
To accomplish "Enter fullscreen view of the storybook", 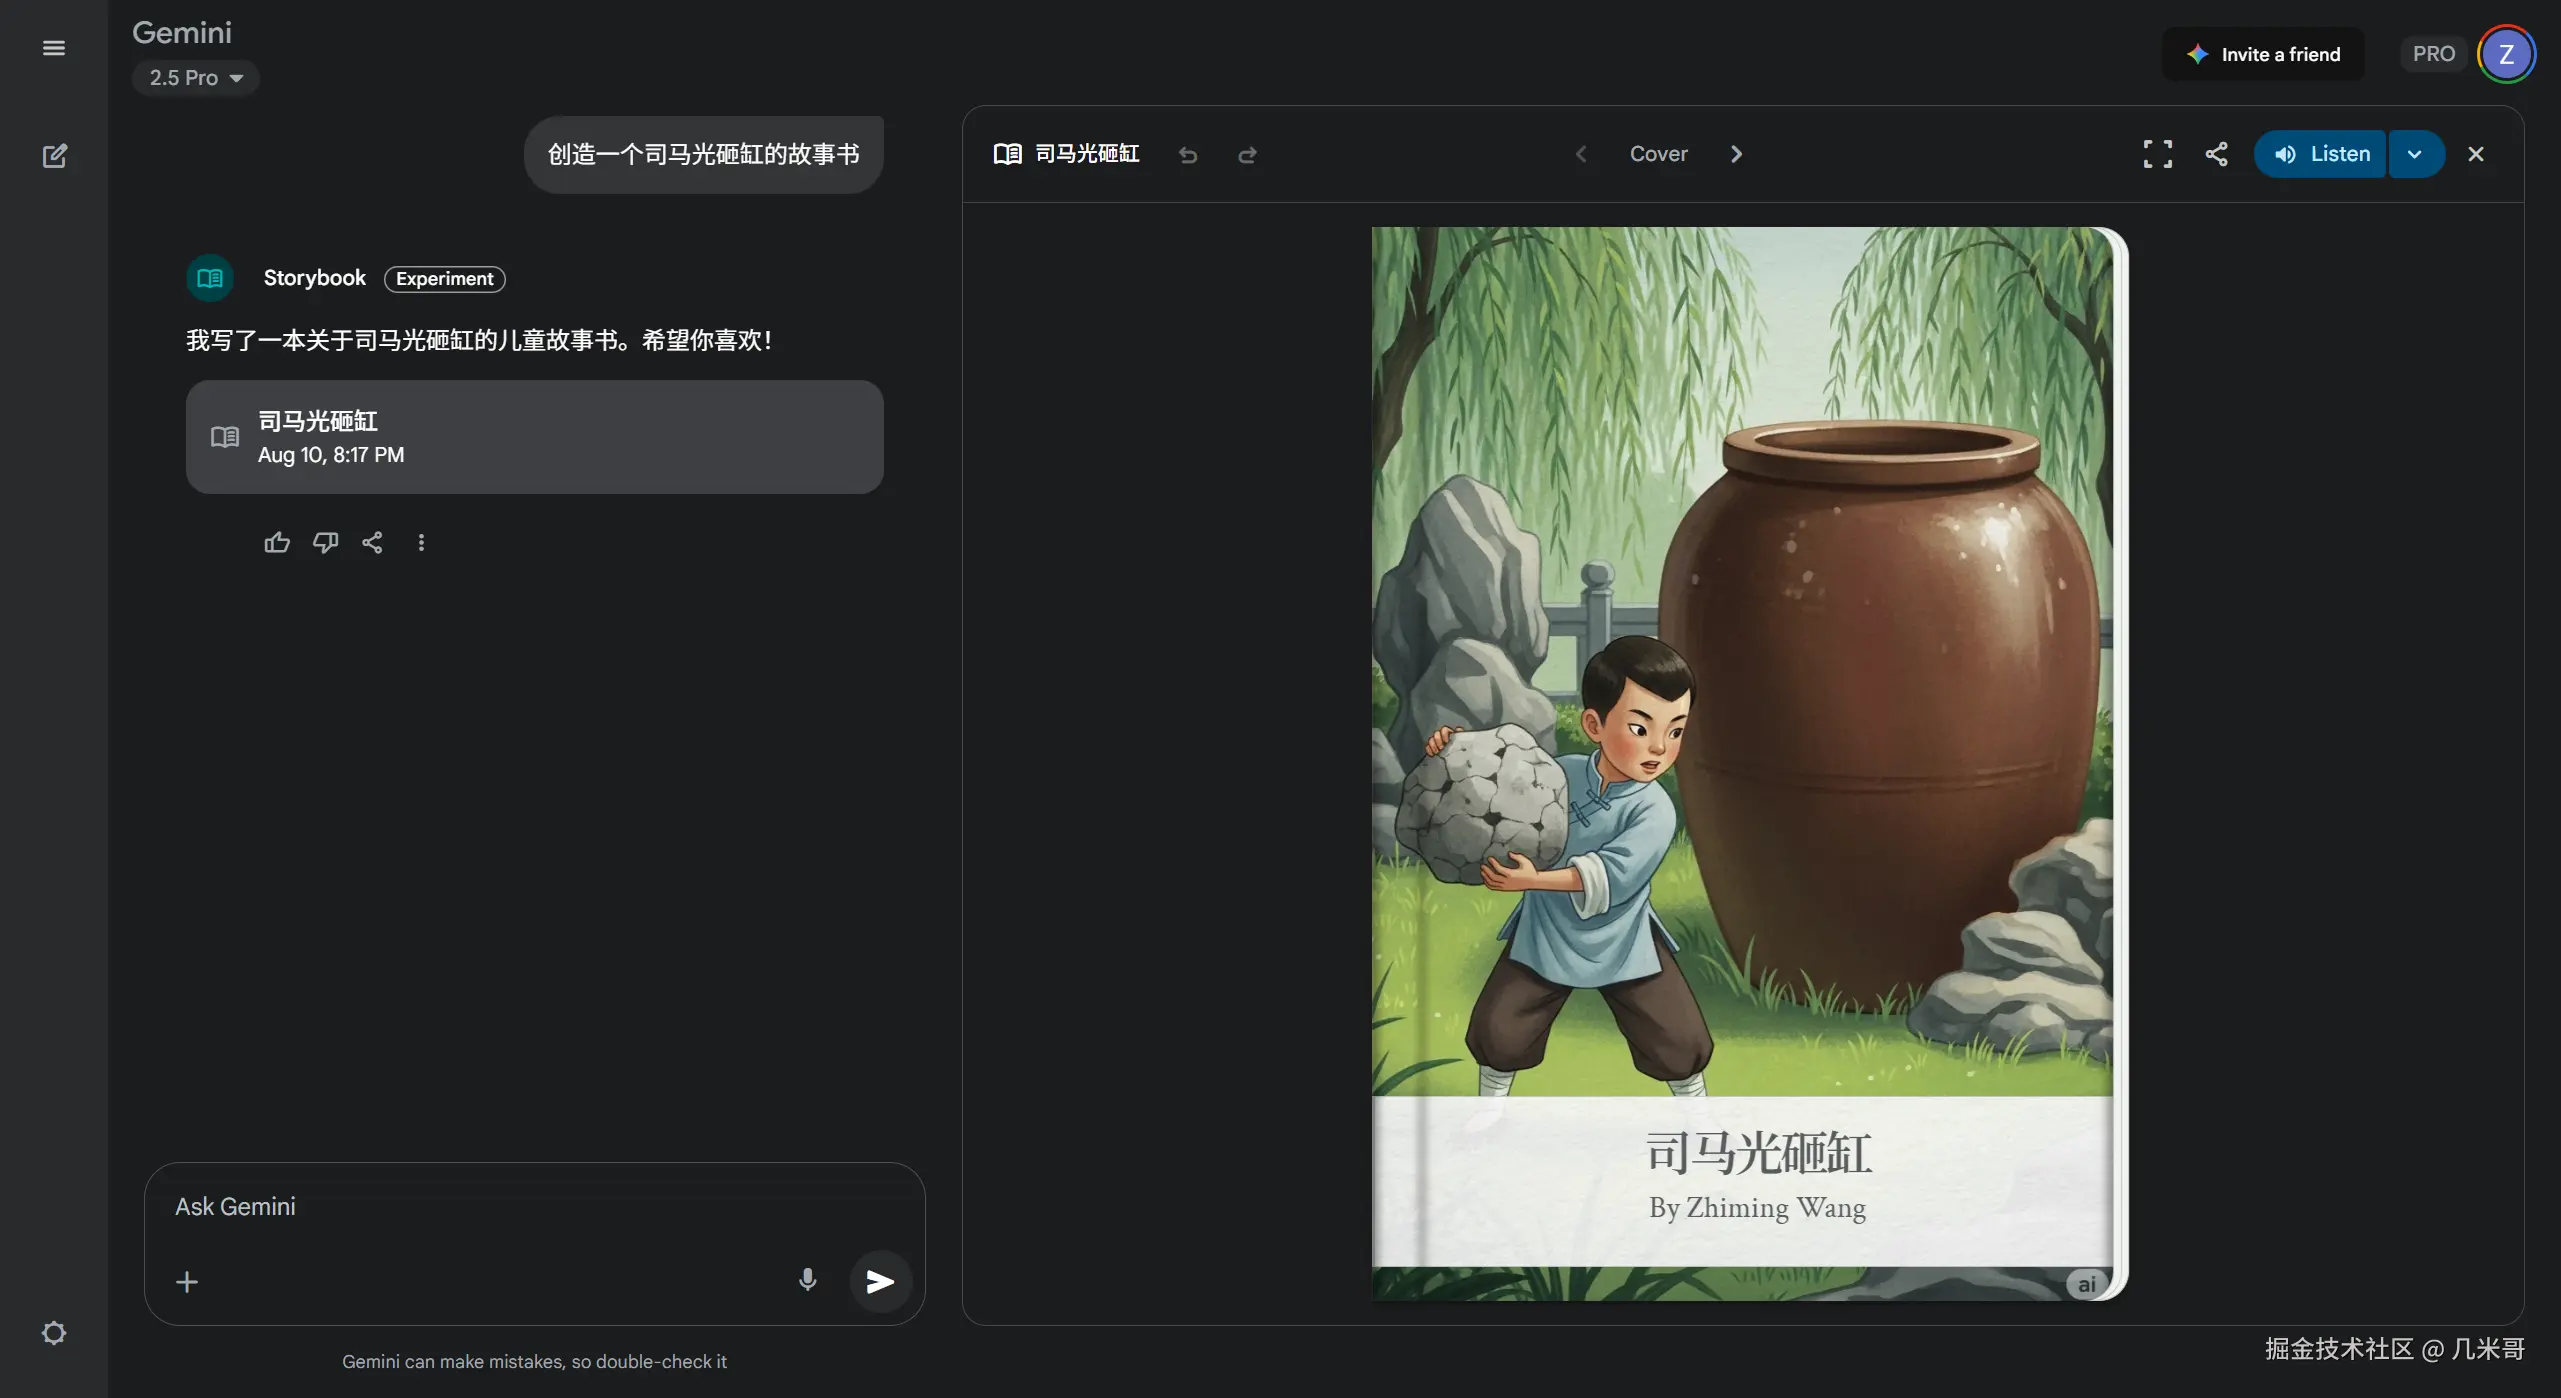I will pos(2158,153).
